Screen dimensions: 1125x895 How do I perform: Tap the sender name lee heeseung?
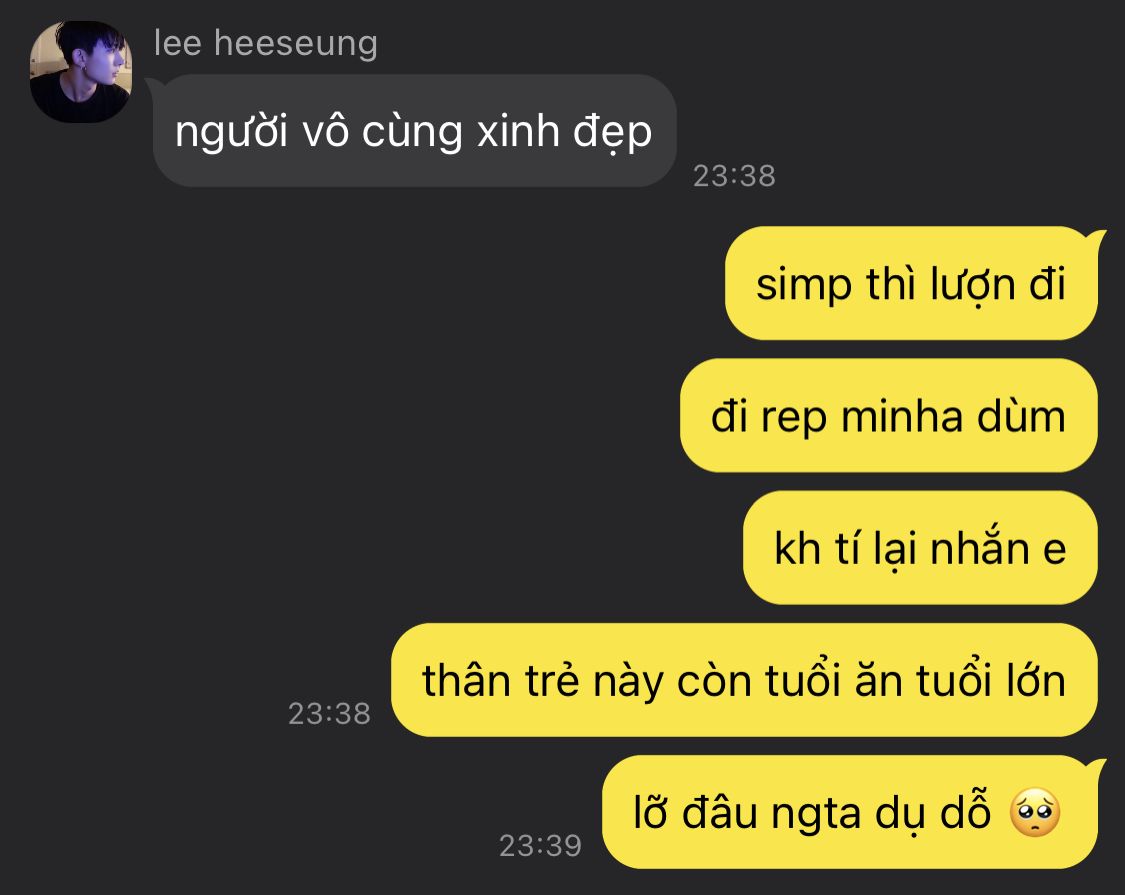(x=265, y=43)
